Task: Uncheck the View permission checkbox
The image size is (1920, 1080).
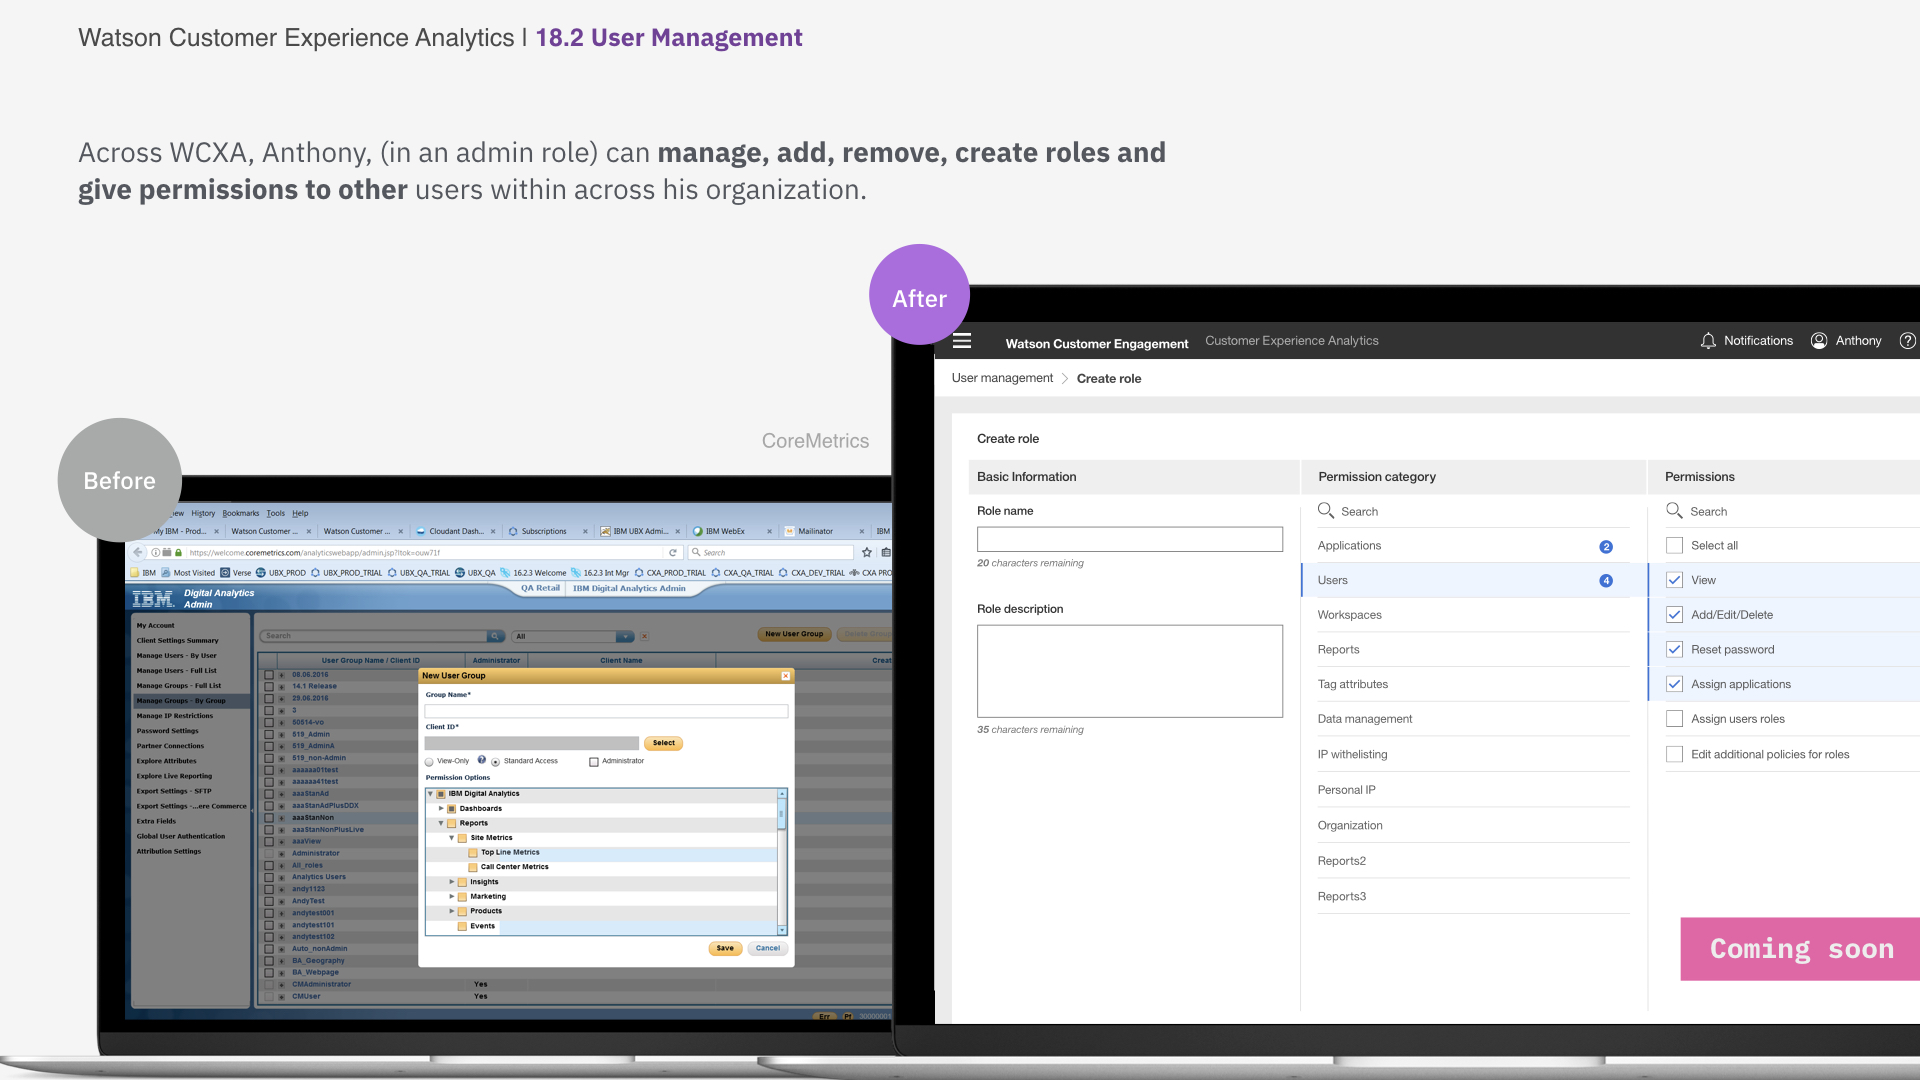Action: coord(1674,580)
